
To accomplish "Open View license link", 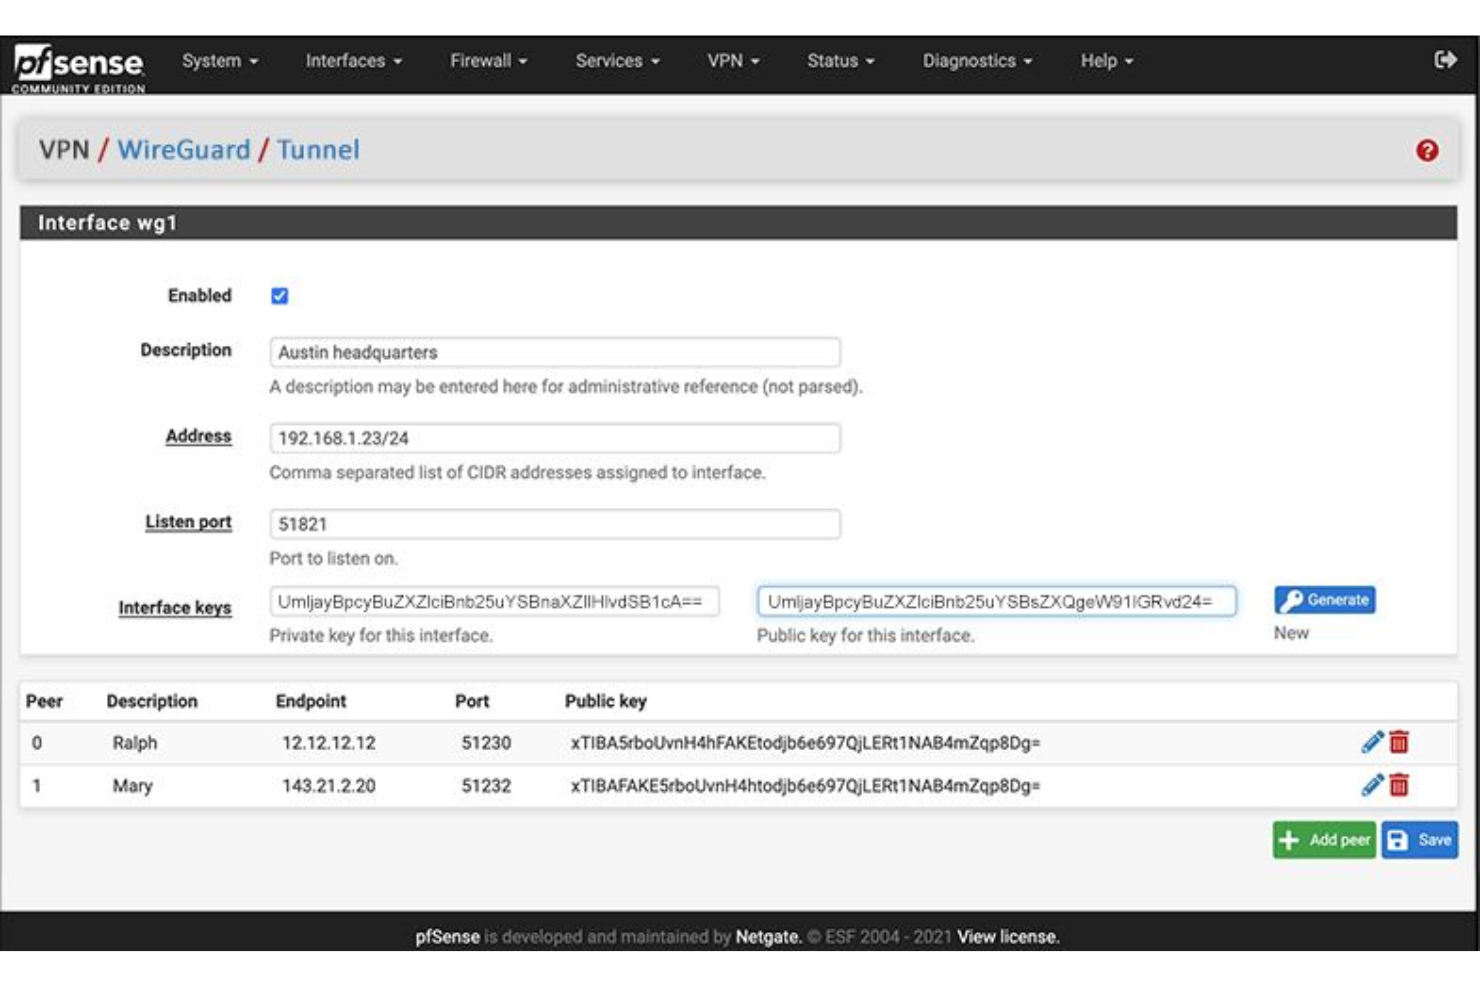I will click(1008, 937).
